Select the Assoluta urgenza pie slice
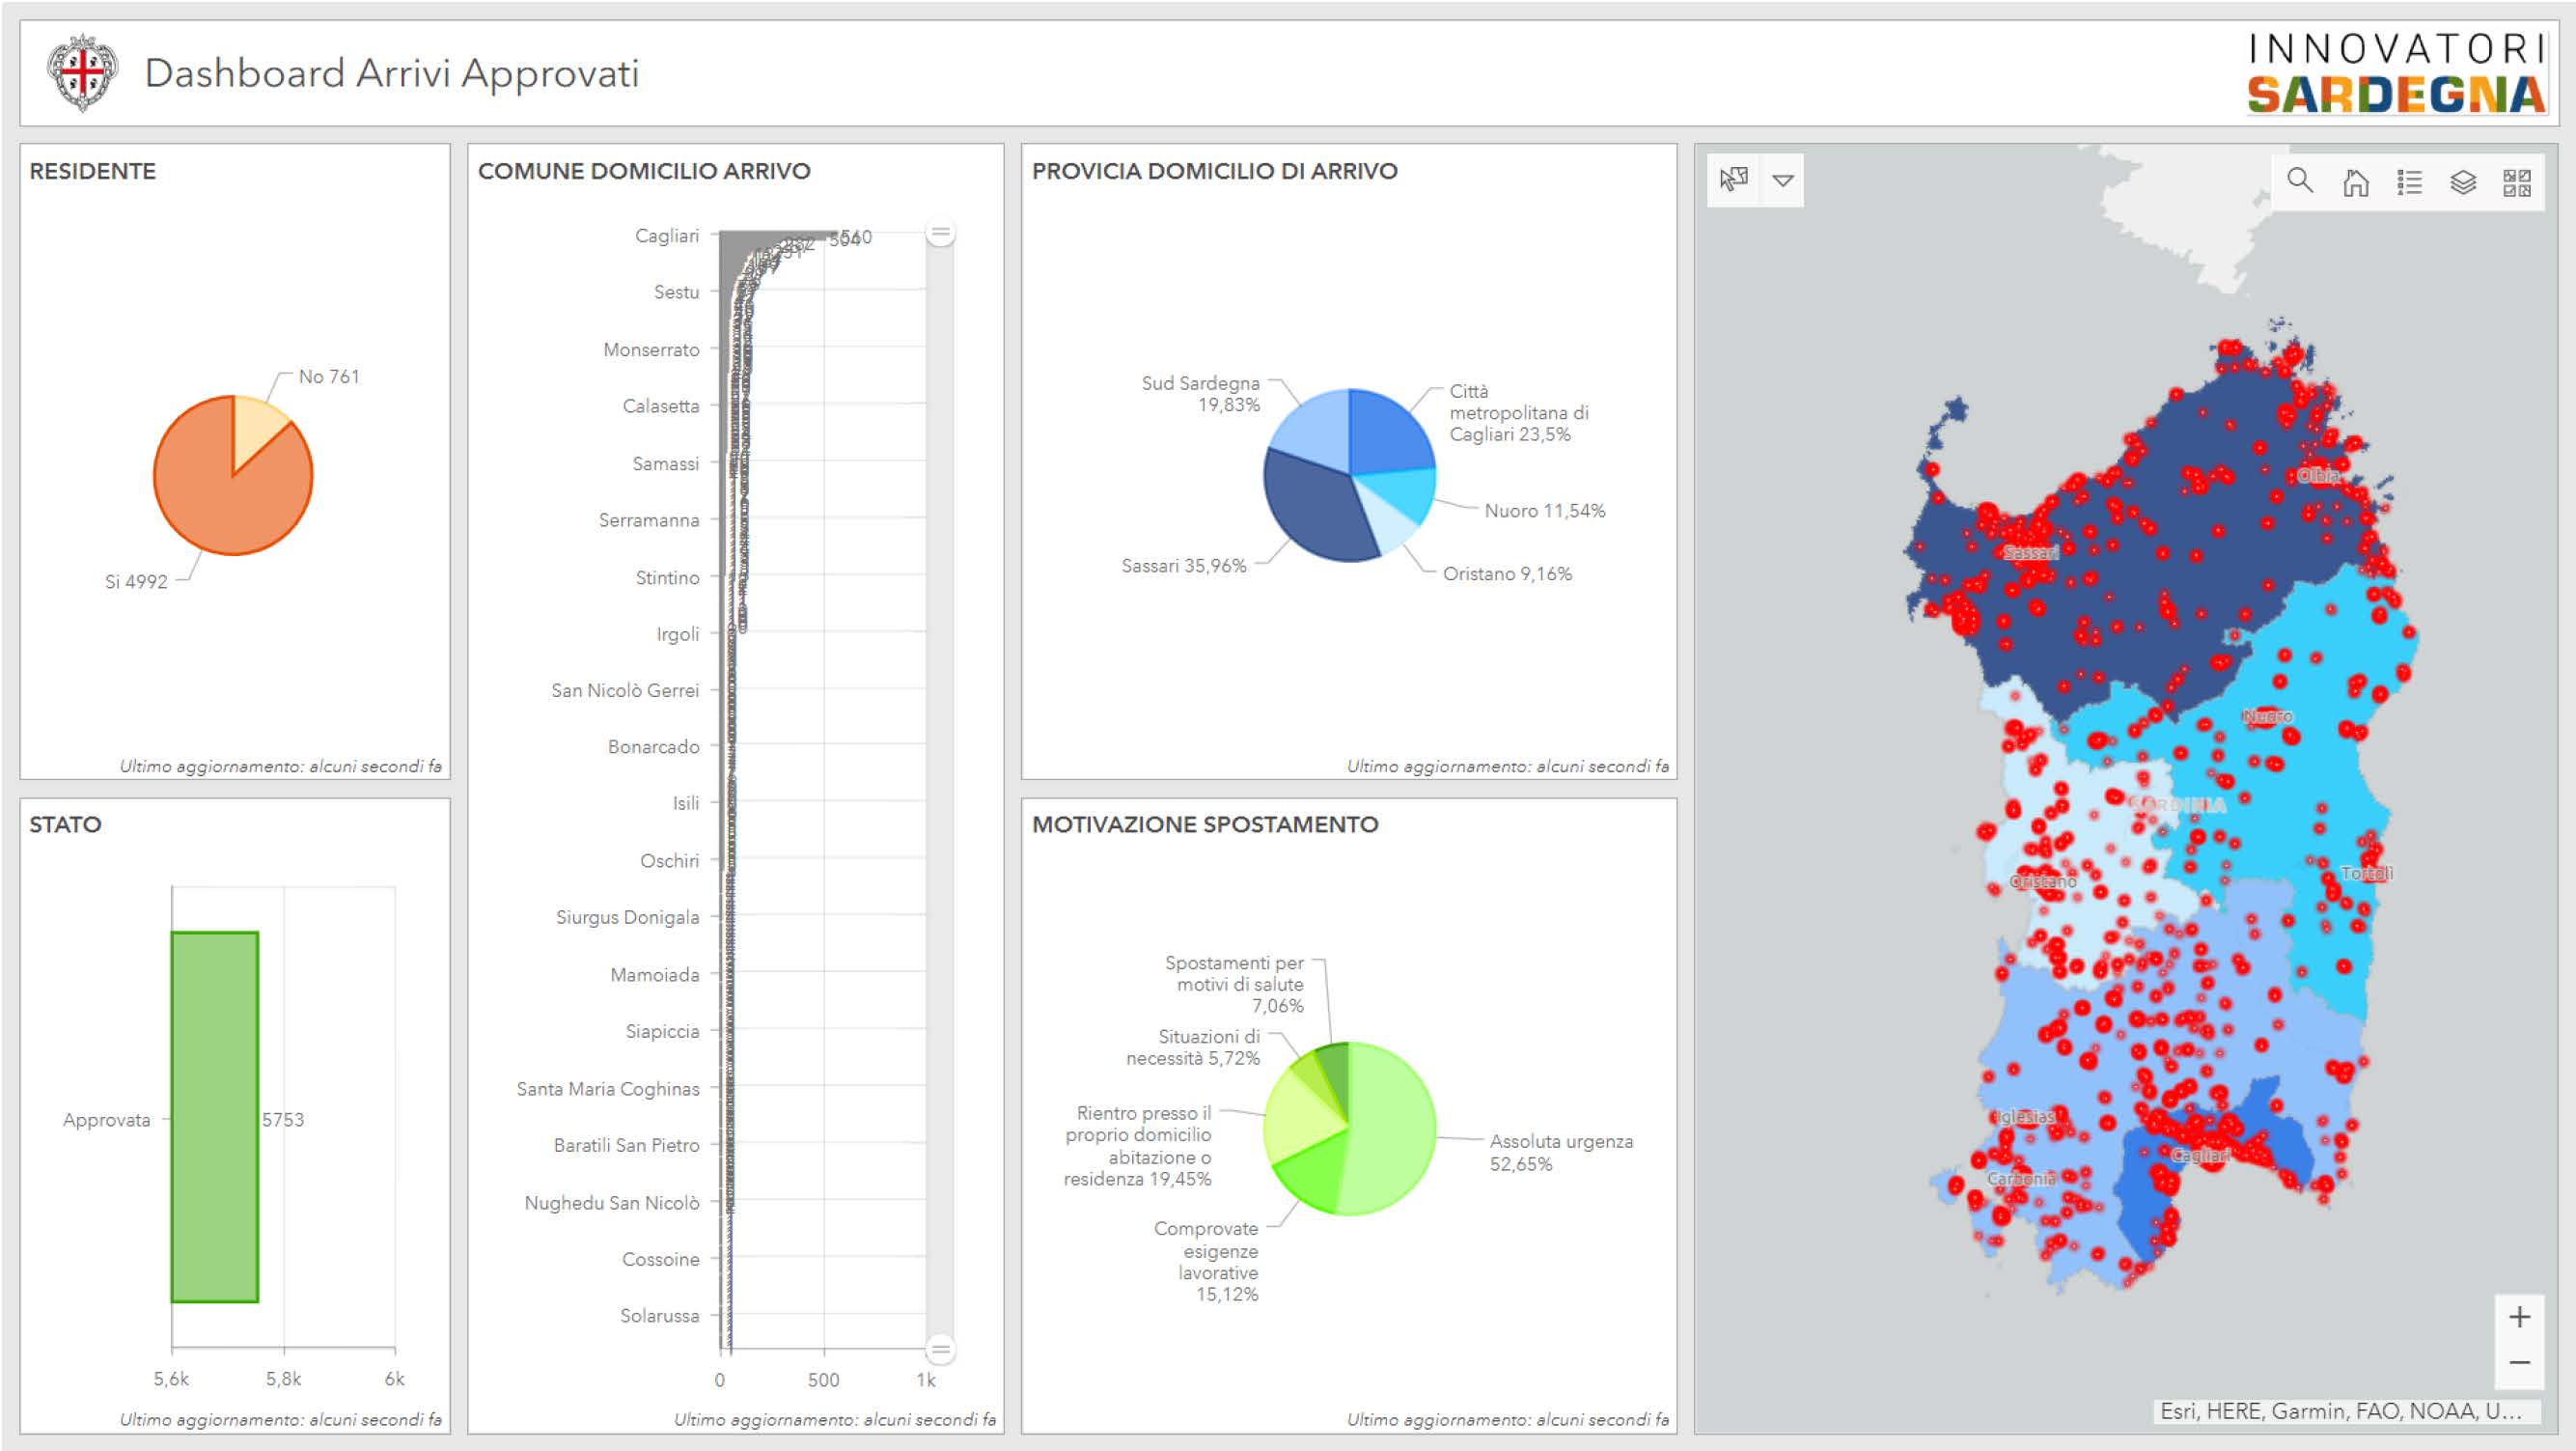The image size is (2576, 1451). coord(1390,1130)
